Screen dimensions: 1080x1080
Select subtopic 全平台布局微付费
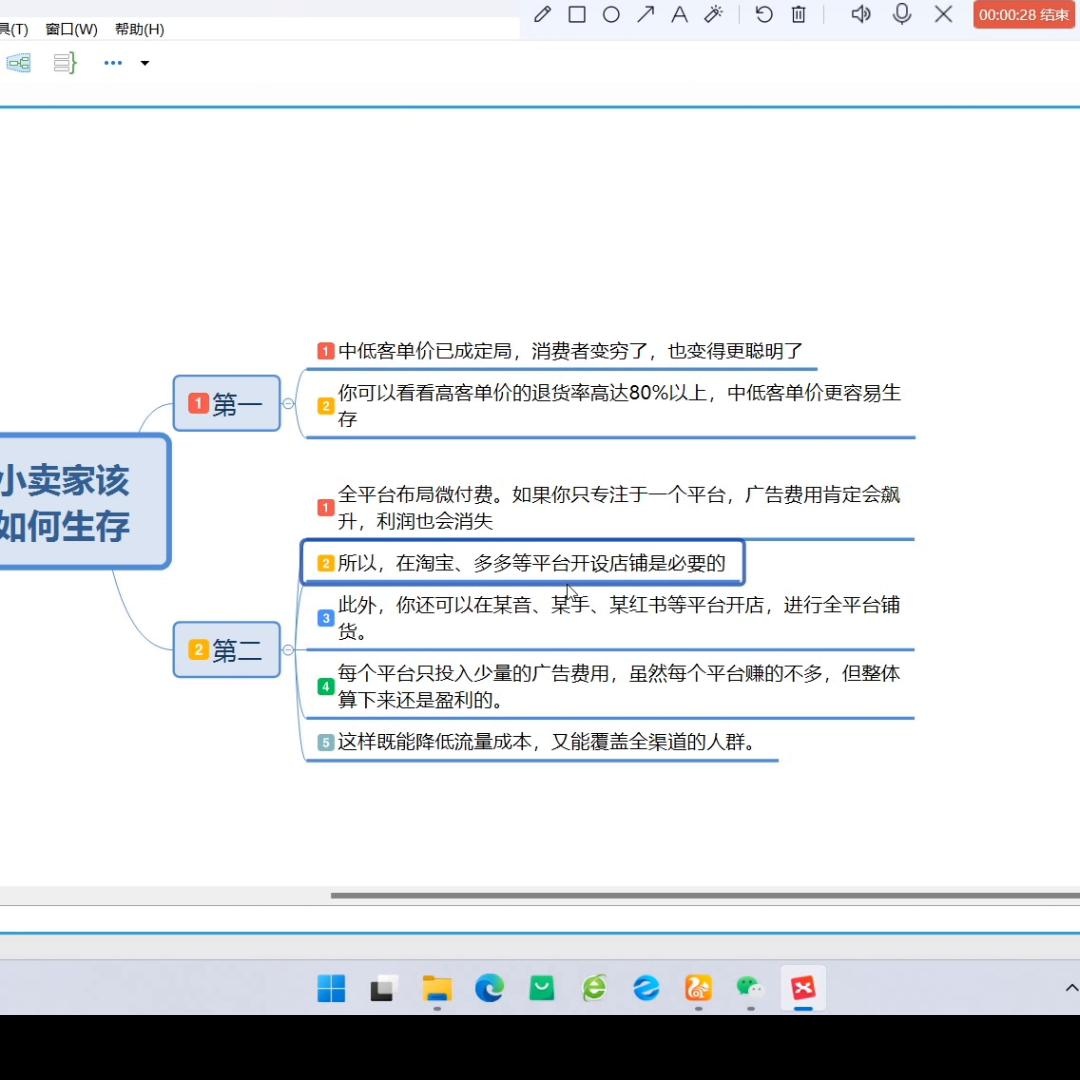(610, 508)
